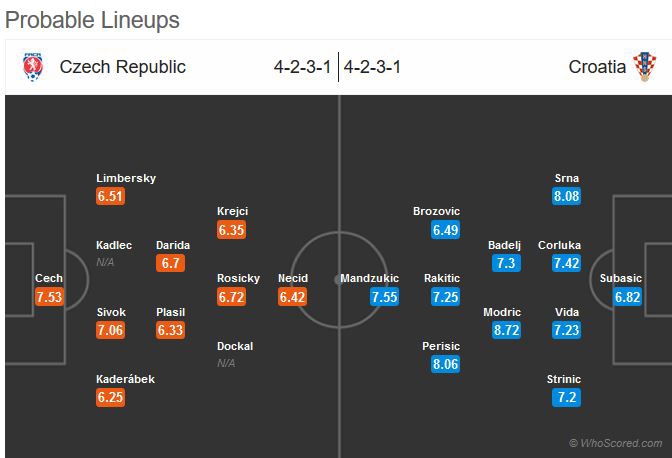The image size is (672, 458).
Task: Select Rosicky's 6.72 rating badge
Action: 231,297
